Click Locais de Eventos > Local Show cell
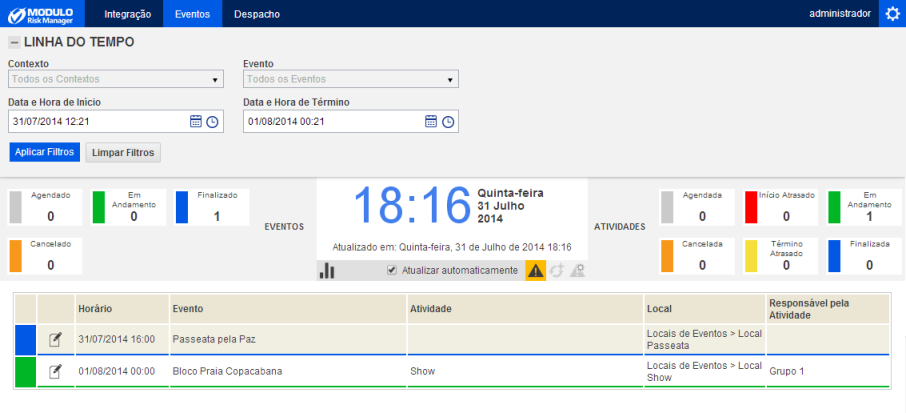Viewport: 906px width, 413px height. 705,371
